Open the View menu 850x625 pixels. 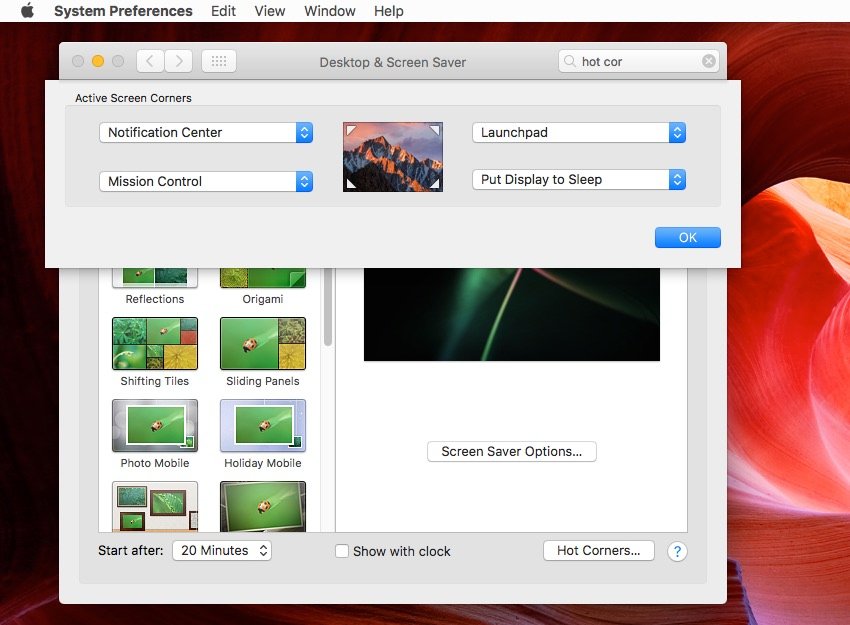(x=269, y=11)
